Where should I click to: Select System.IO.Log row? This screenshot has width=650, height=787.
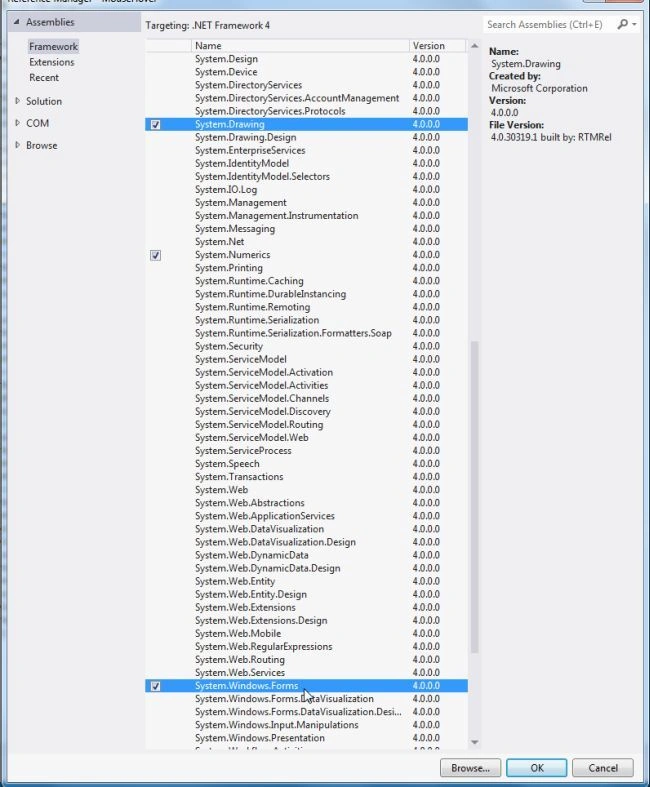[306, 190]
